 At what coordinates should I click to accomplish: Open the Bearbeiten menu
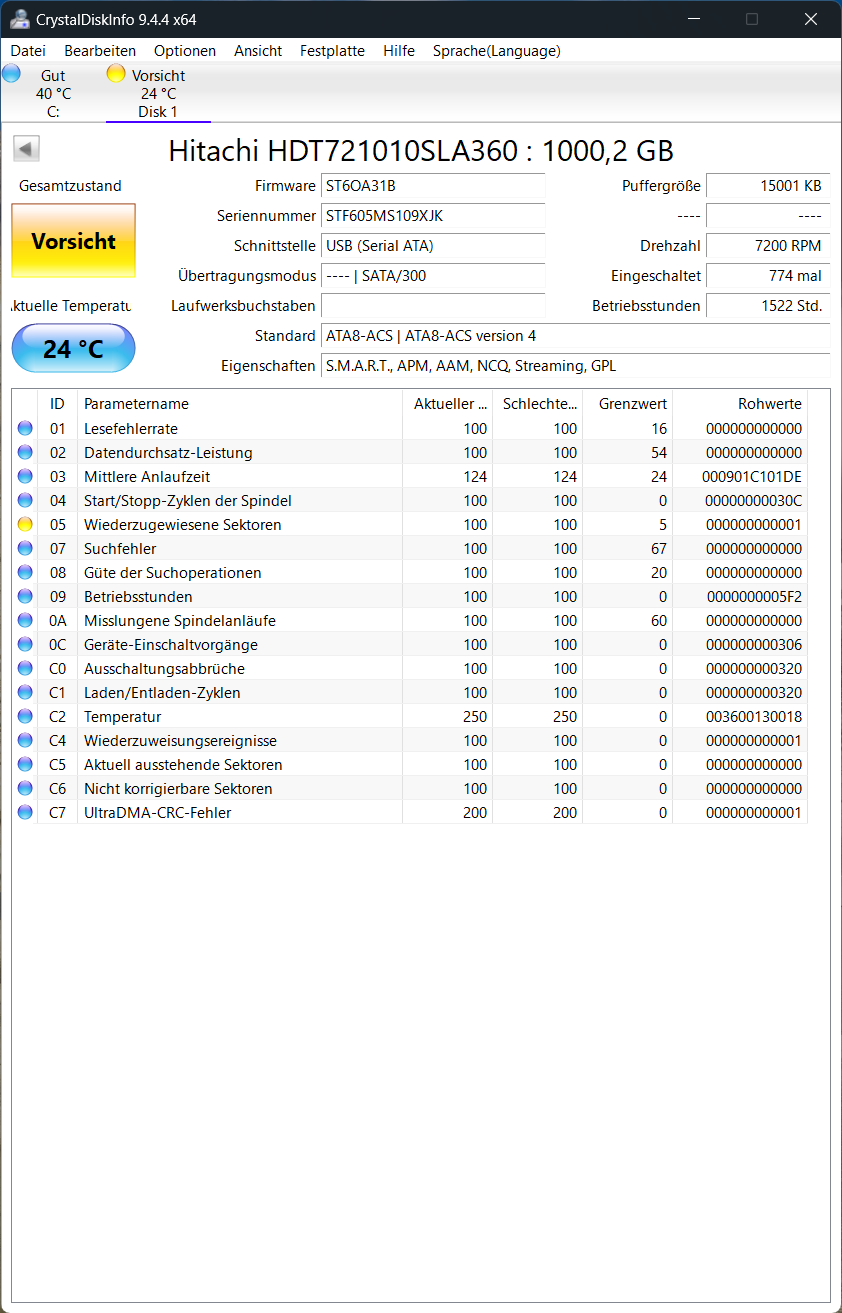(x=100, y=50)
